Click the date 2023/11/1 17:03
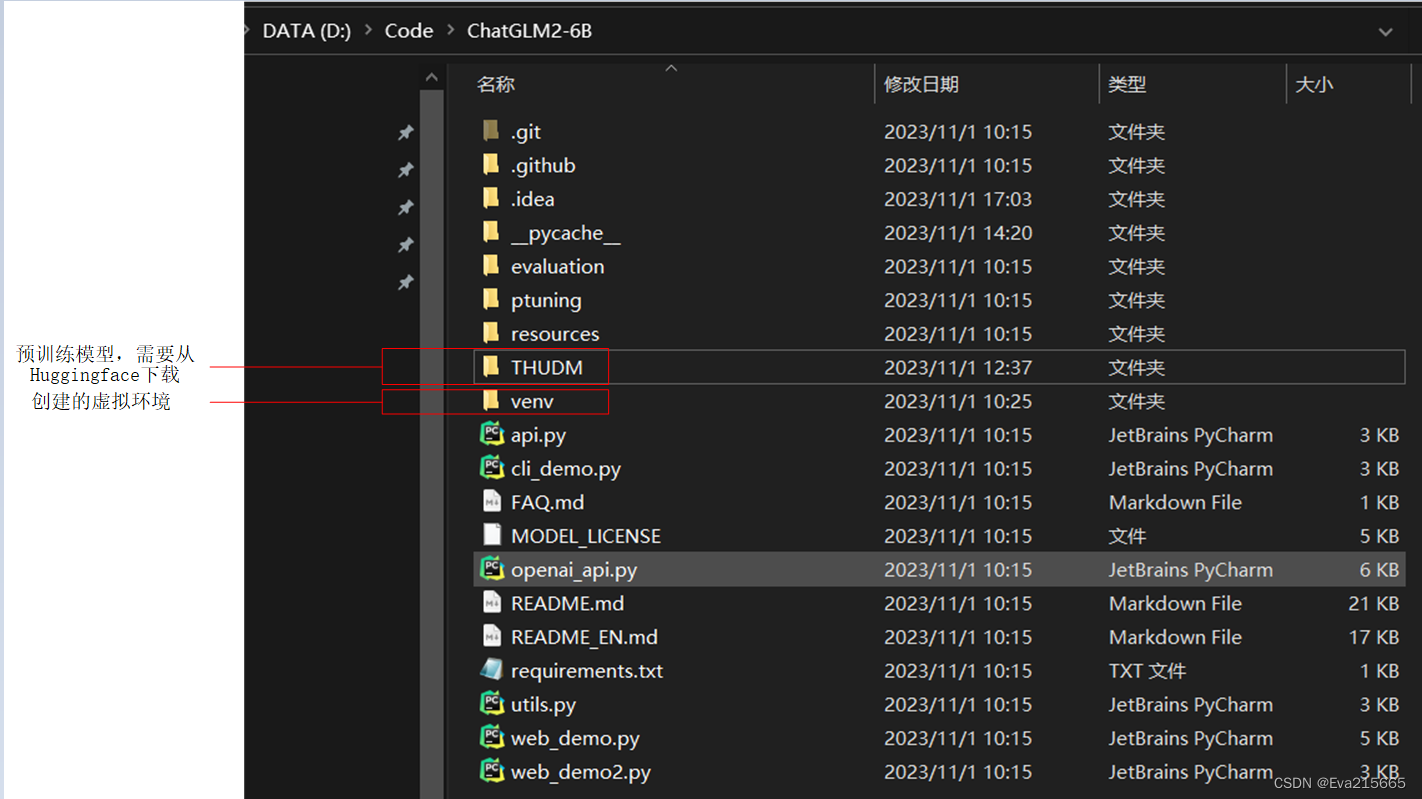 (958, 199)
